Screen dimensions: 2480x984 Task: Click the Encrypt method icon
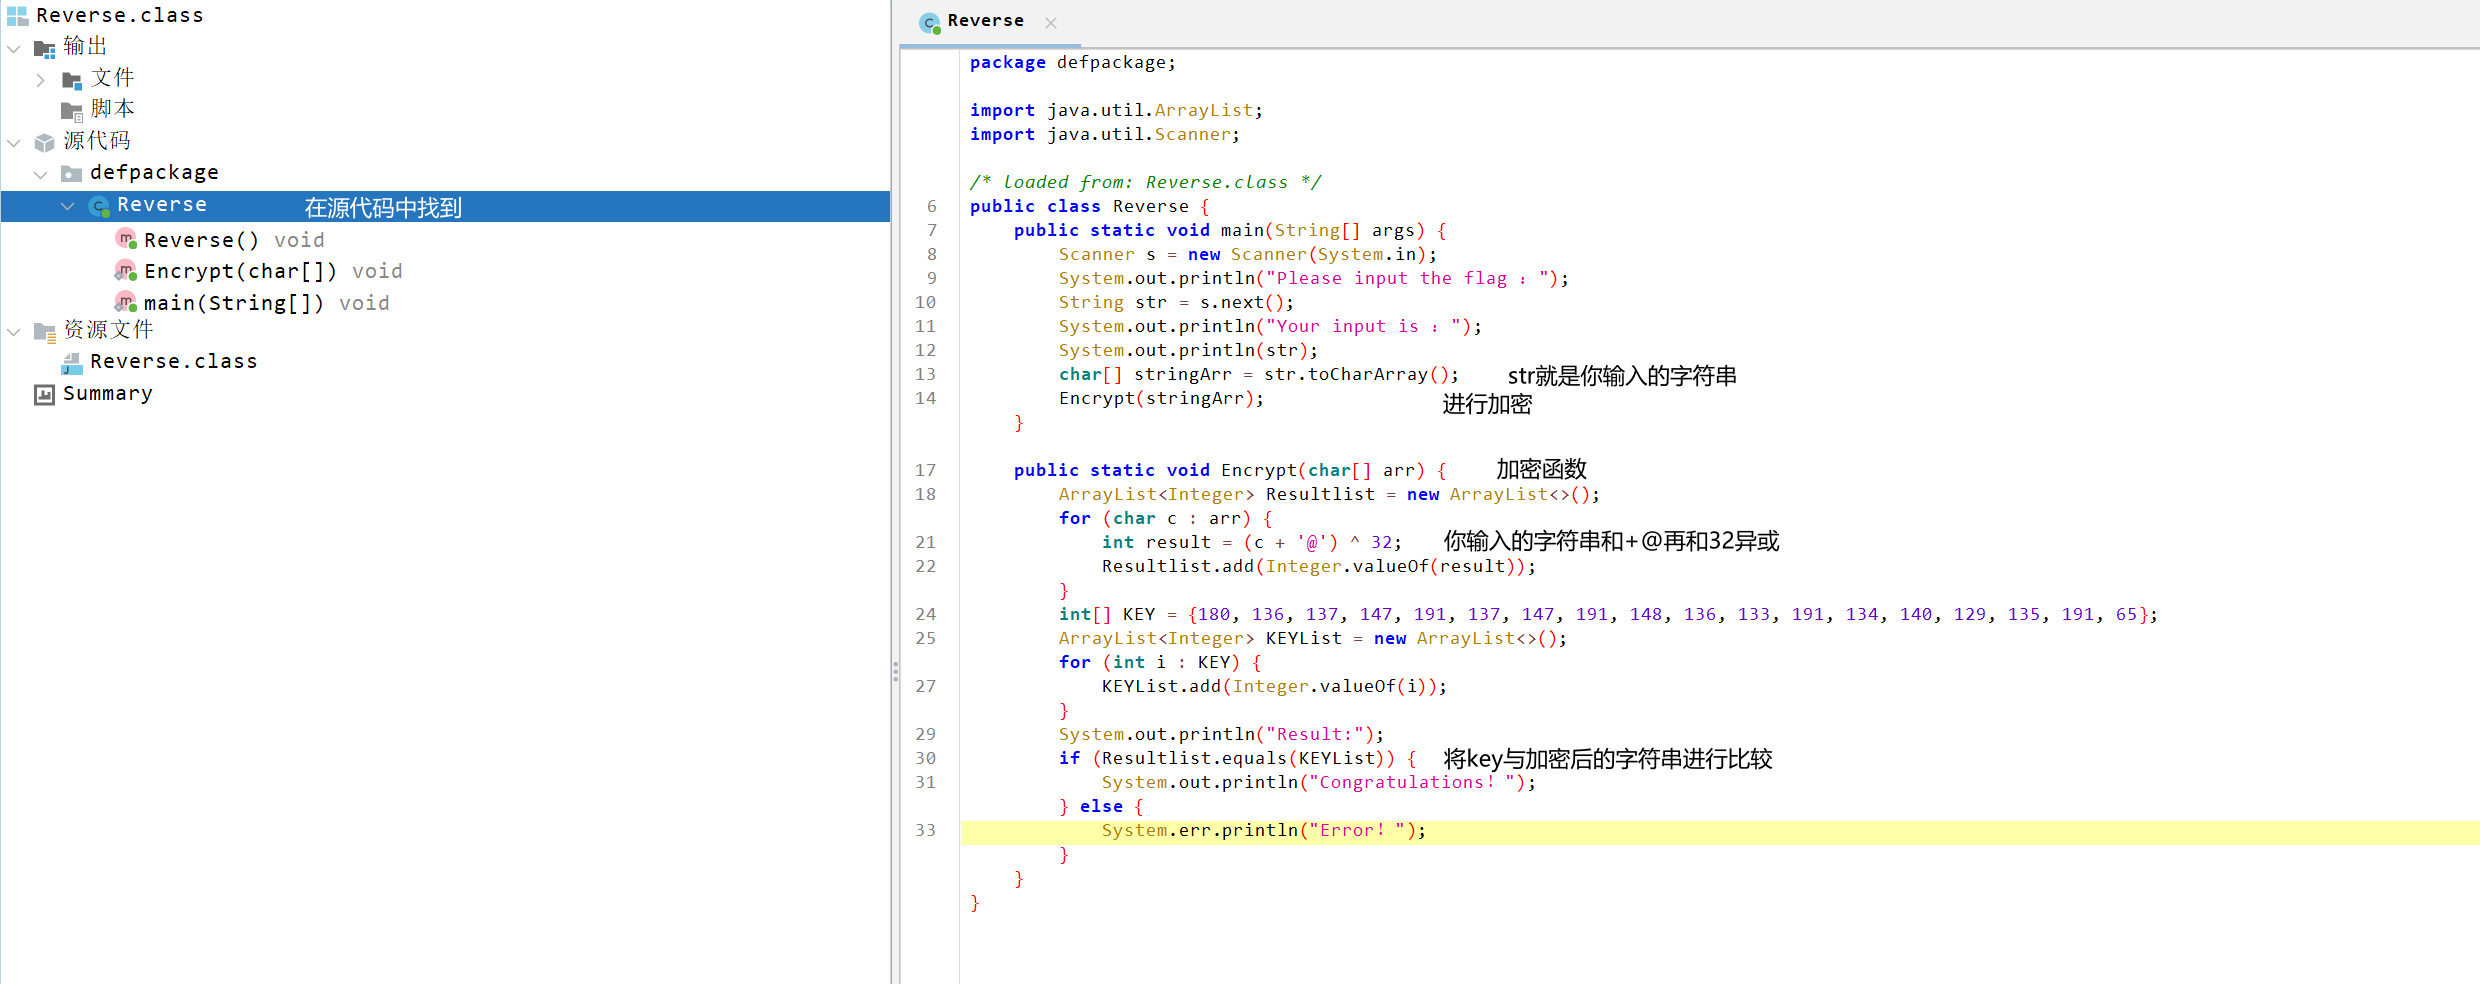pos(125,271)
